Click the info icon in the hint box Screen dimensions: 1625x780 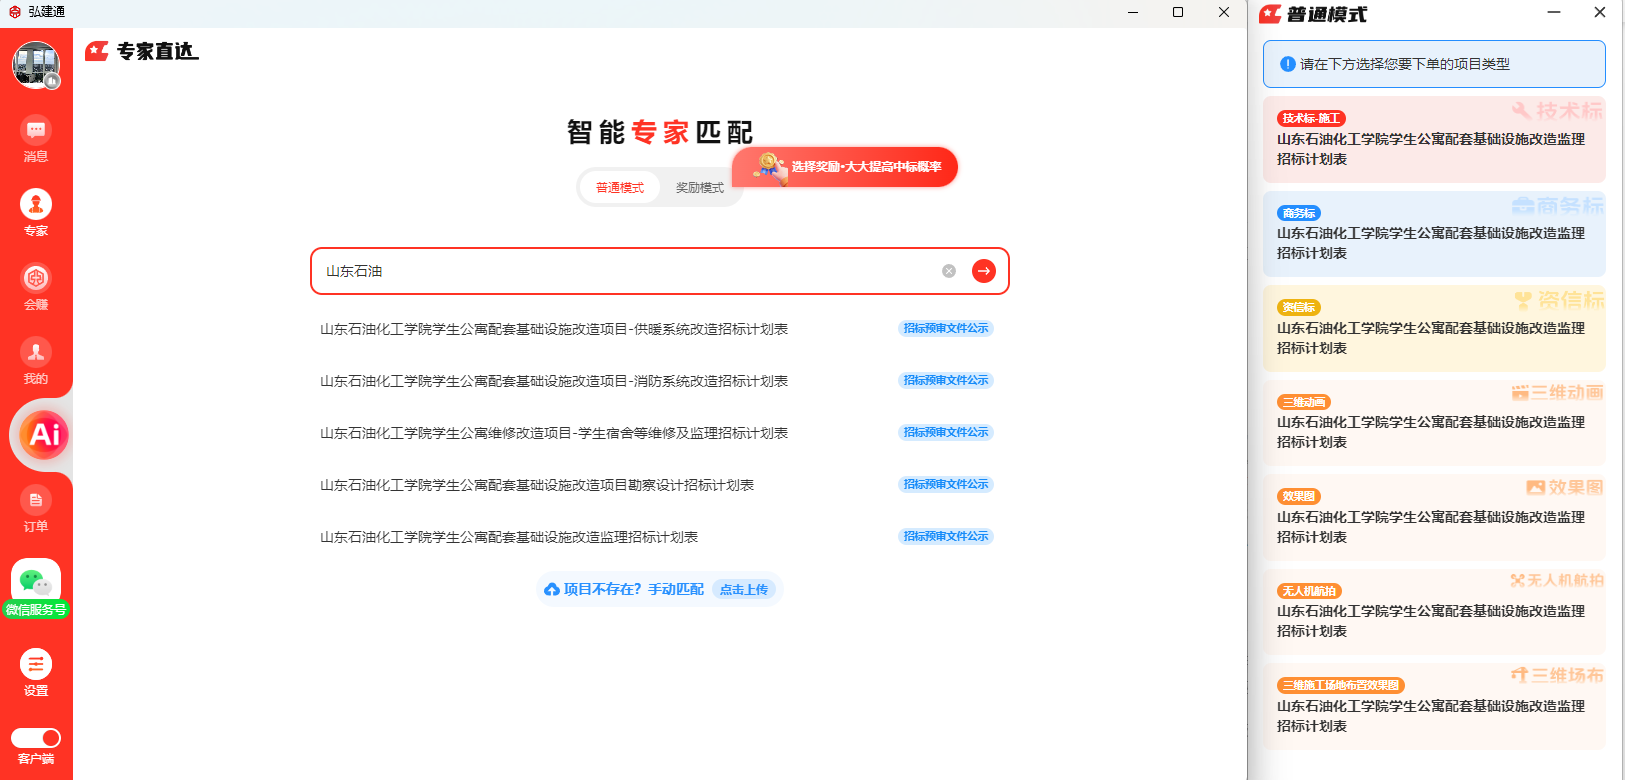1288,64
